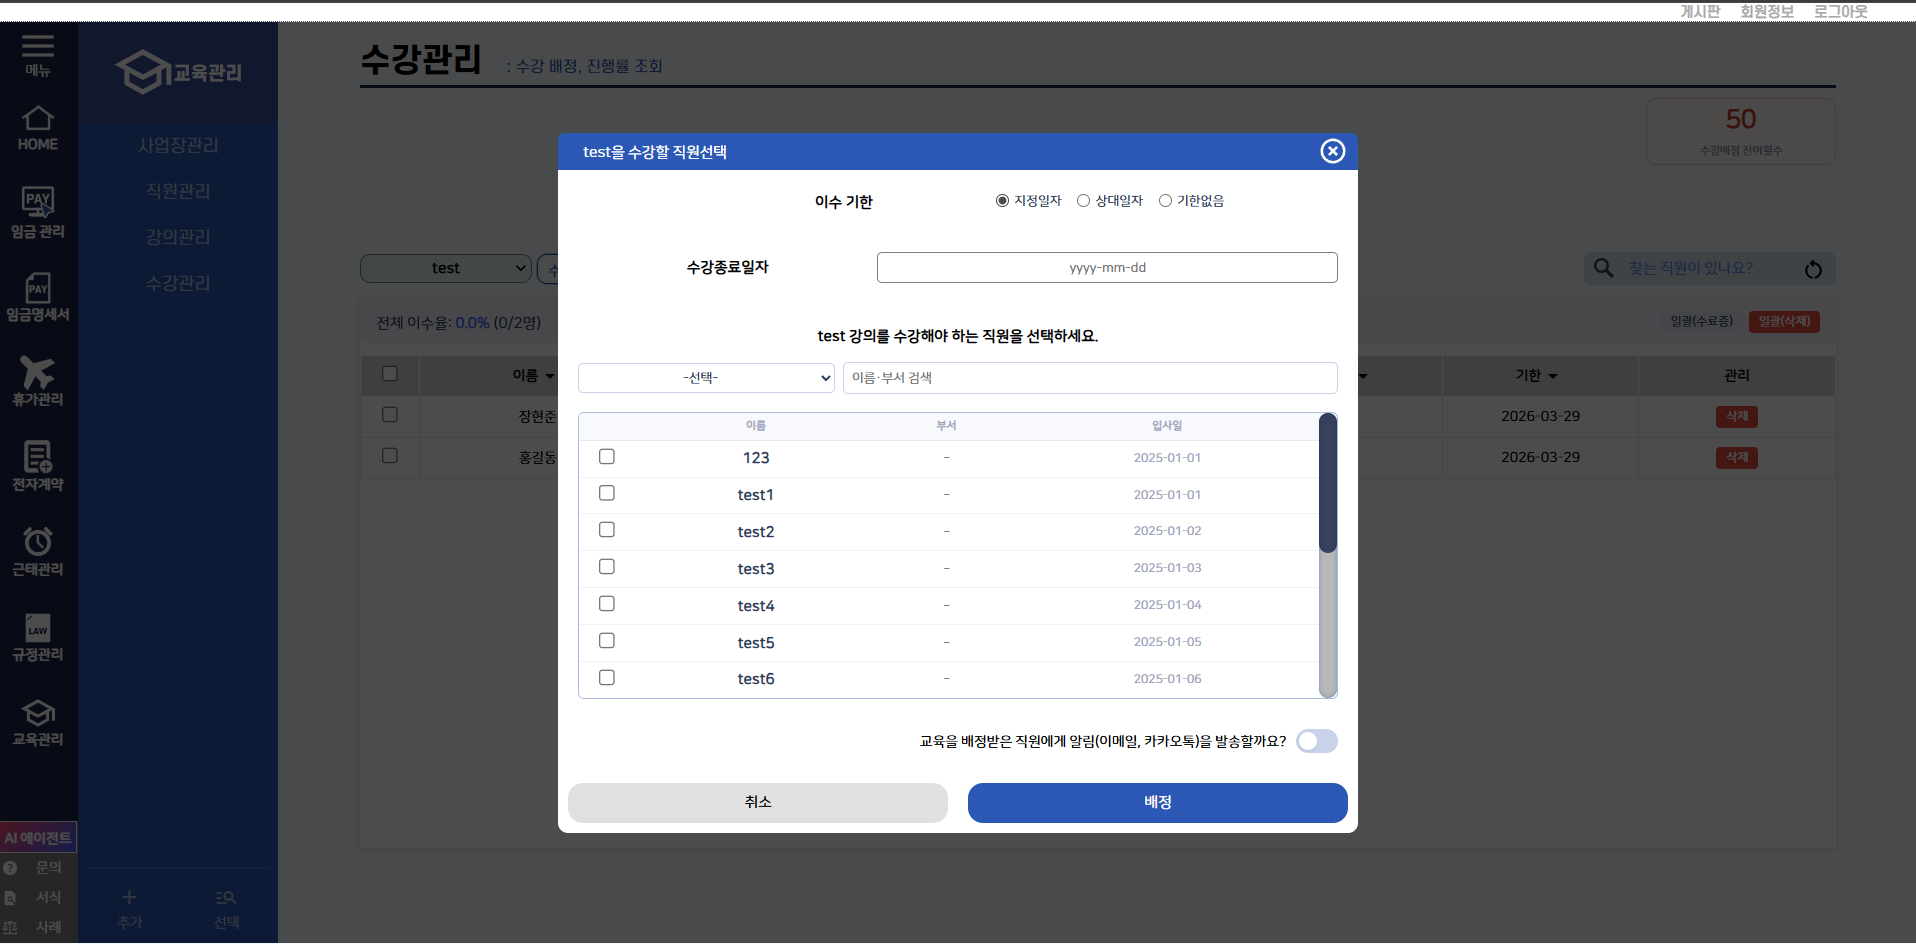Viewport: 1916px width, 944px height.
Task: Select the 상대일자 radio option
Action: click(x=1083, y=201)
